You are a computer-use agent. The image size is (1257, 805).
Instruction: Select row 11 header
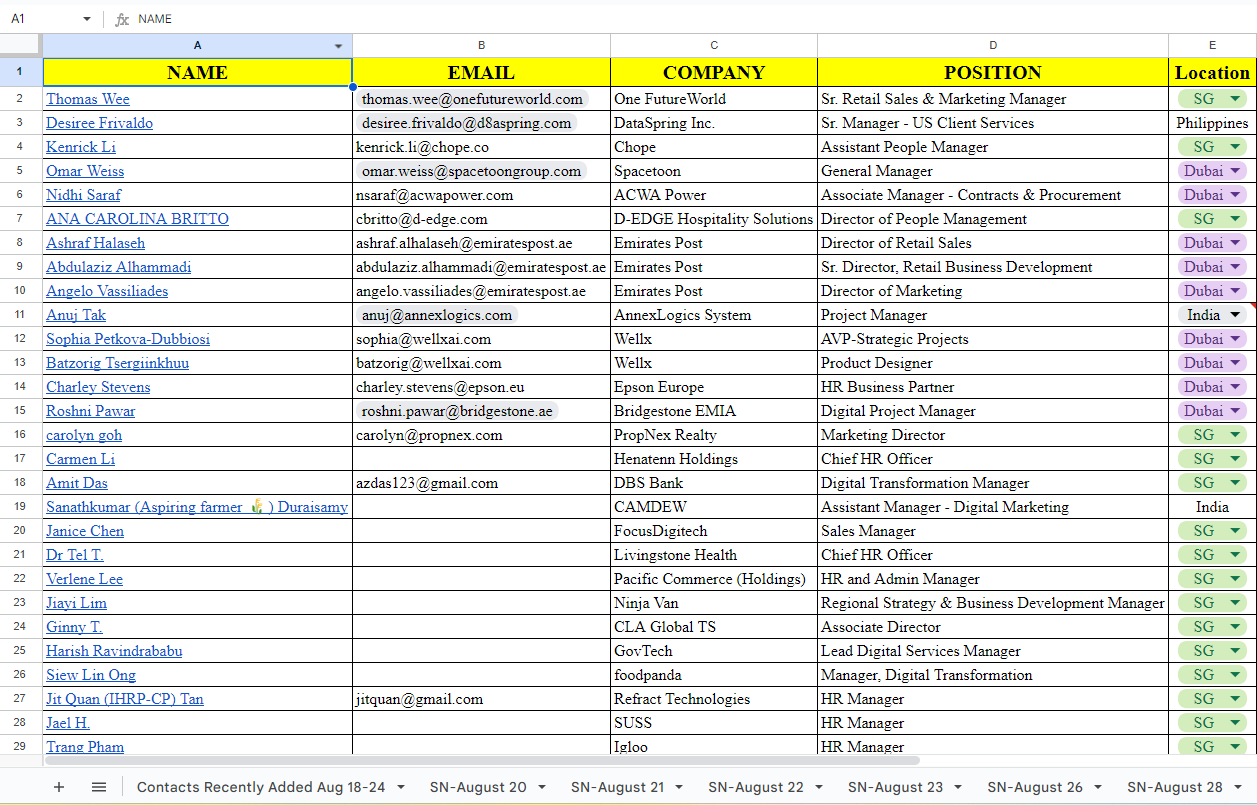(21, 315)
